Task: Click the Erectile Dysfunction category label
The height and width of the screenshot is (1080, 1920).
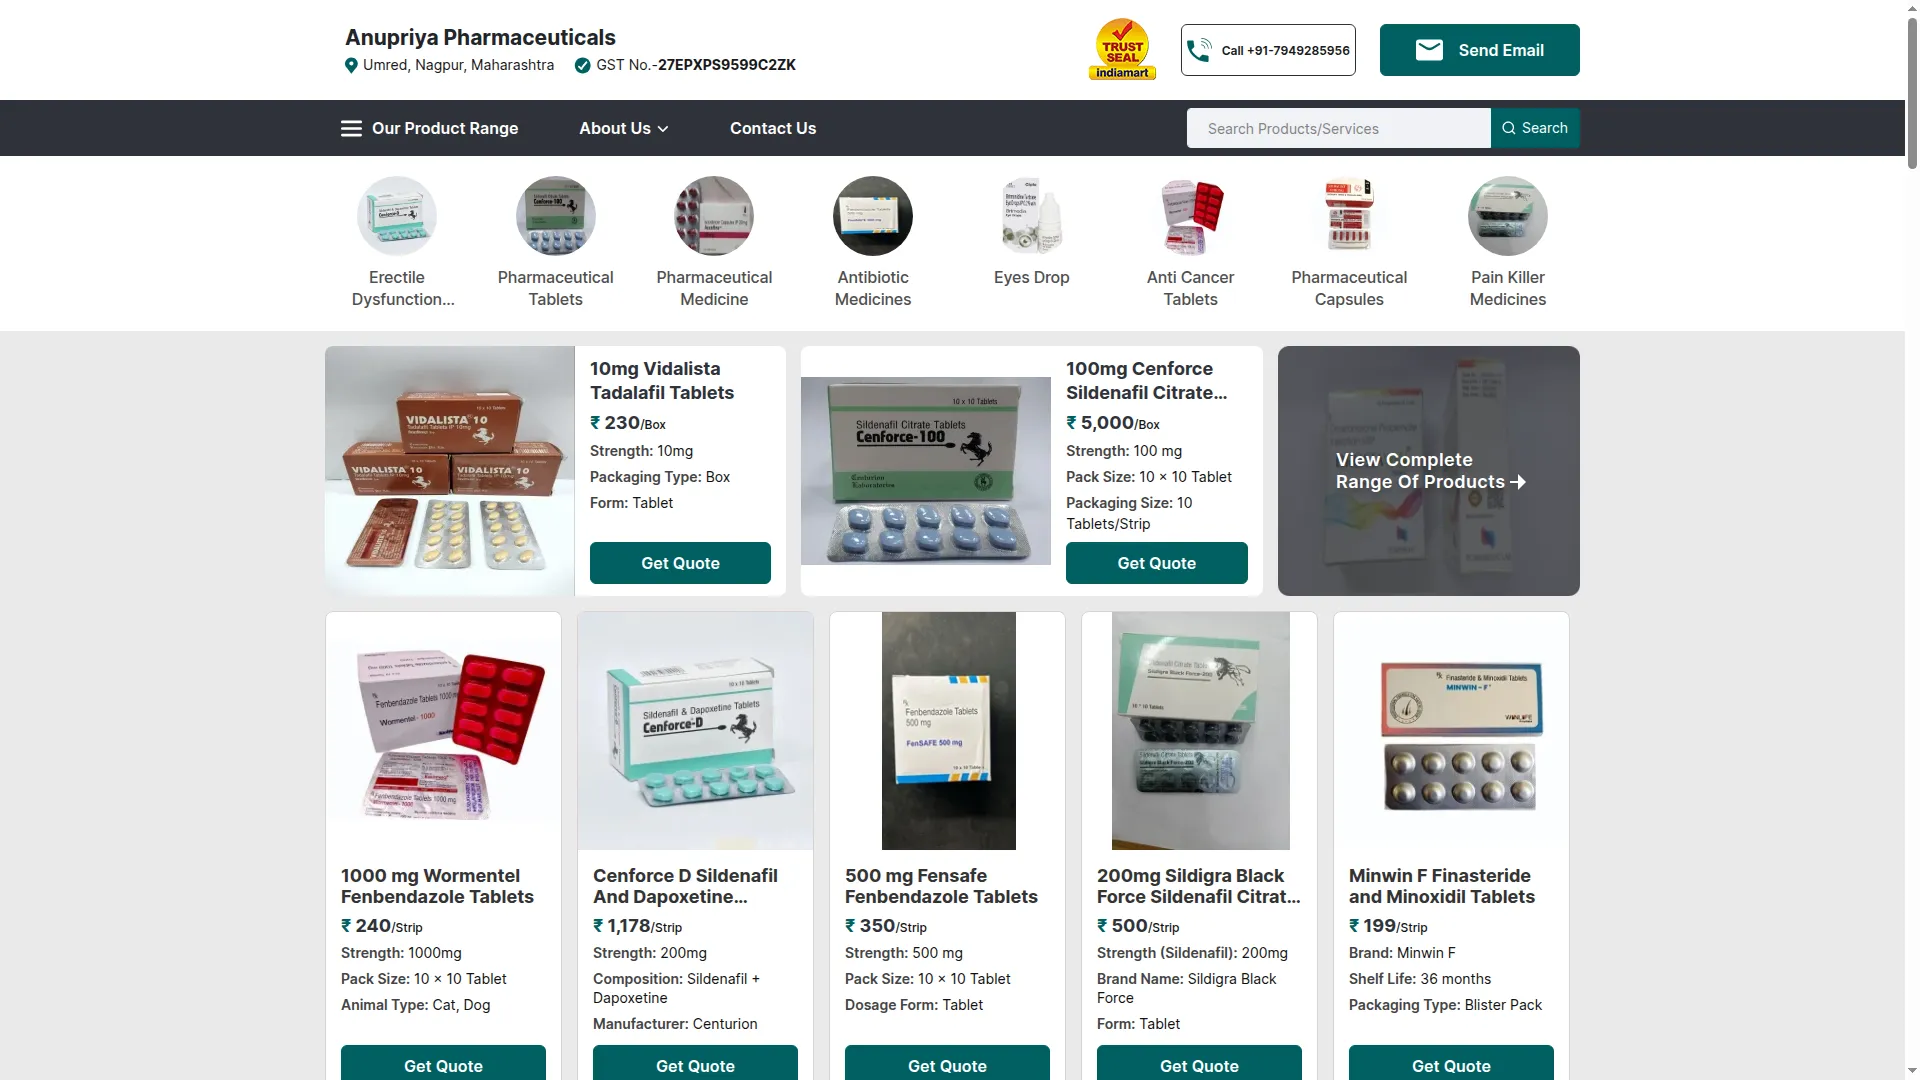Action: tap(403, 288)
